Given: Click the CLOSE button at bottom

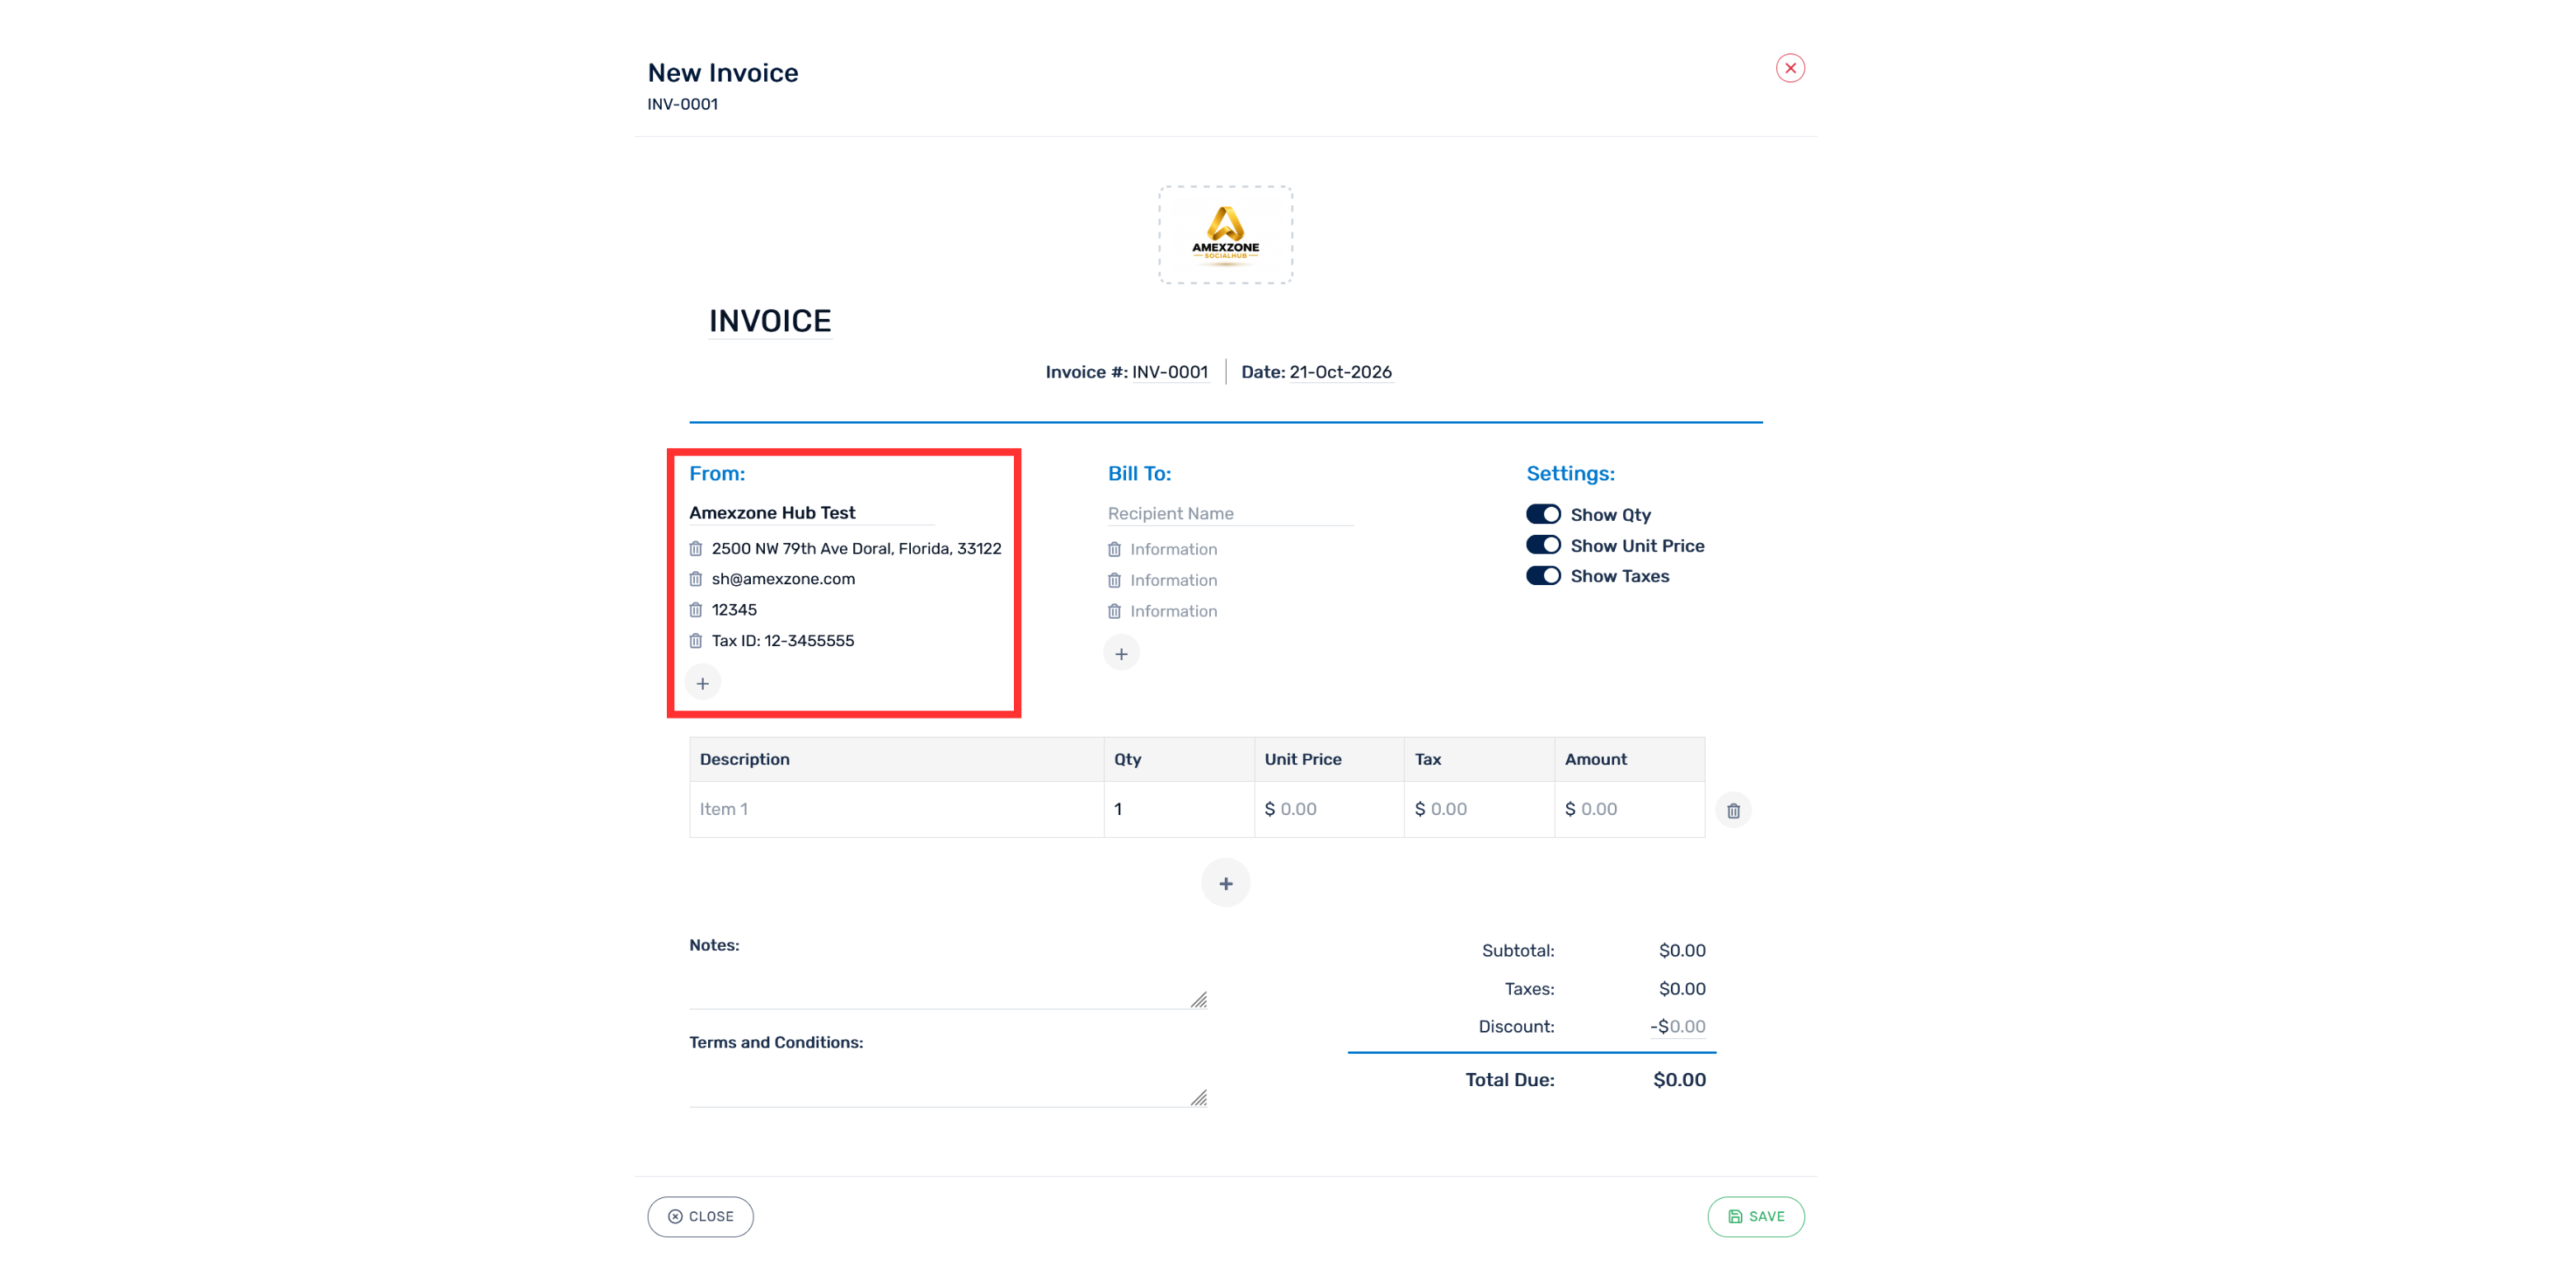Looking at the screenshot, I should click(700, 1217).
